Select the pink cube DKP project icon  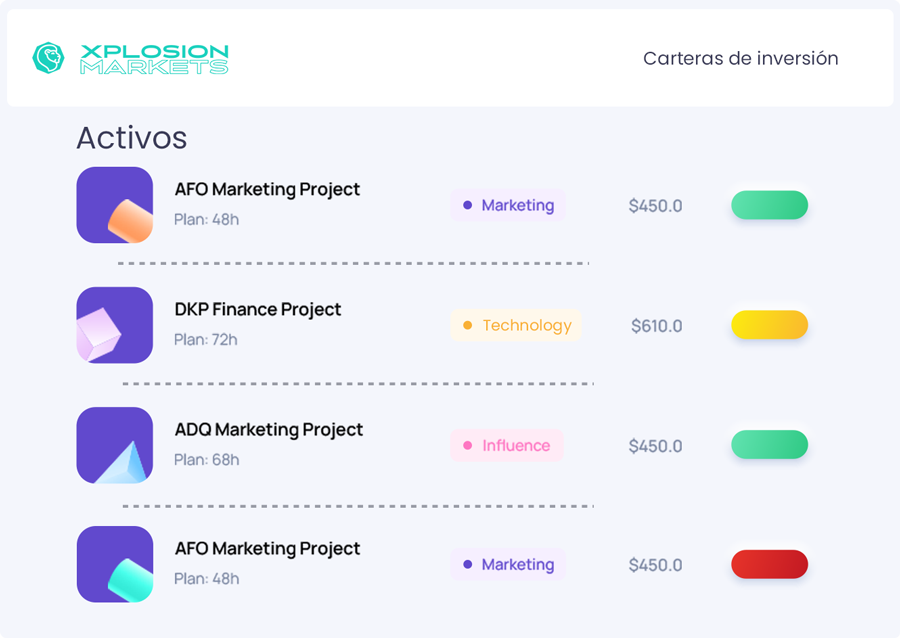pos(115,325)
